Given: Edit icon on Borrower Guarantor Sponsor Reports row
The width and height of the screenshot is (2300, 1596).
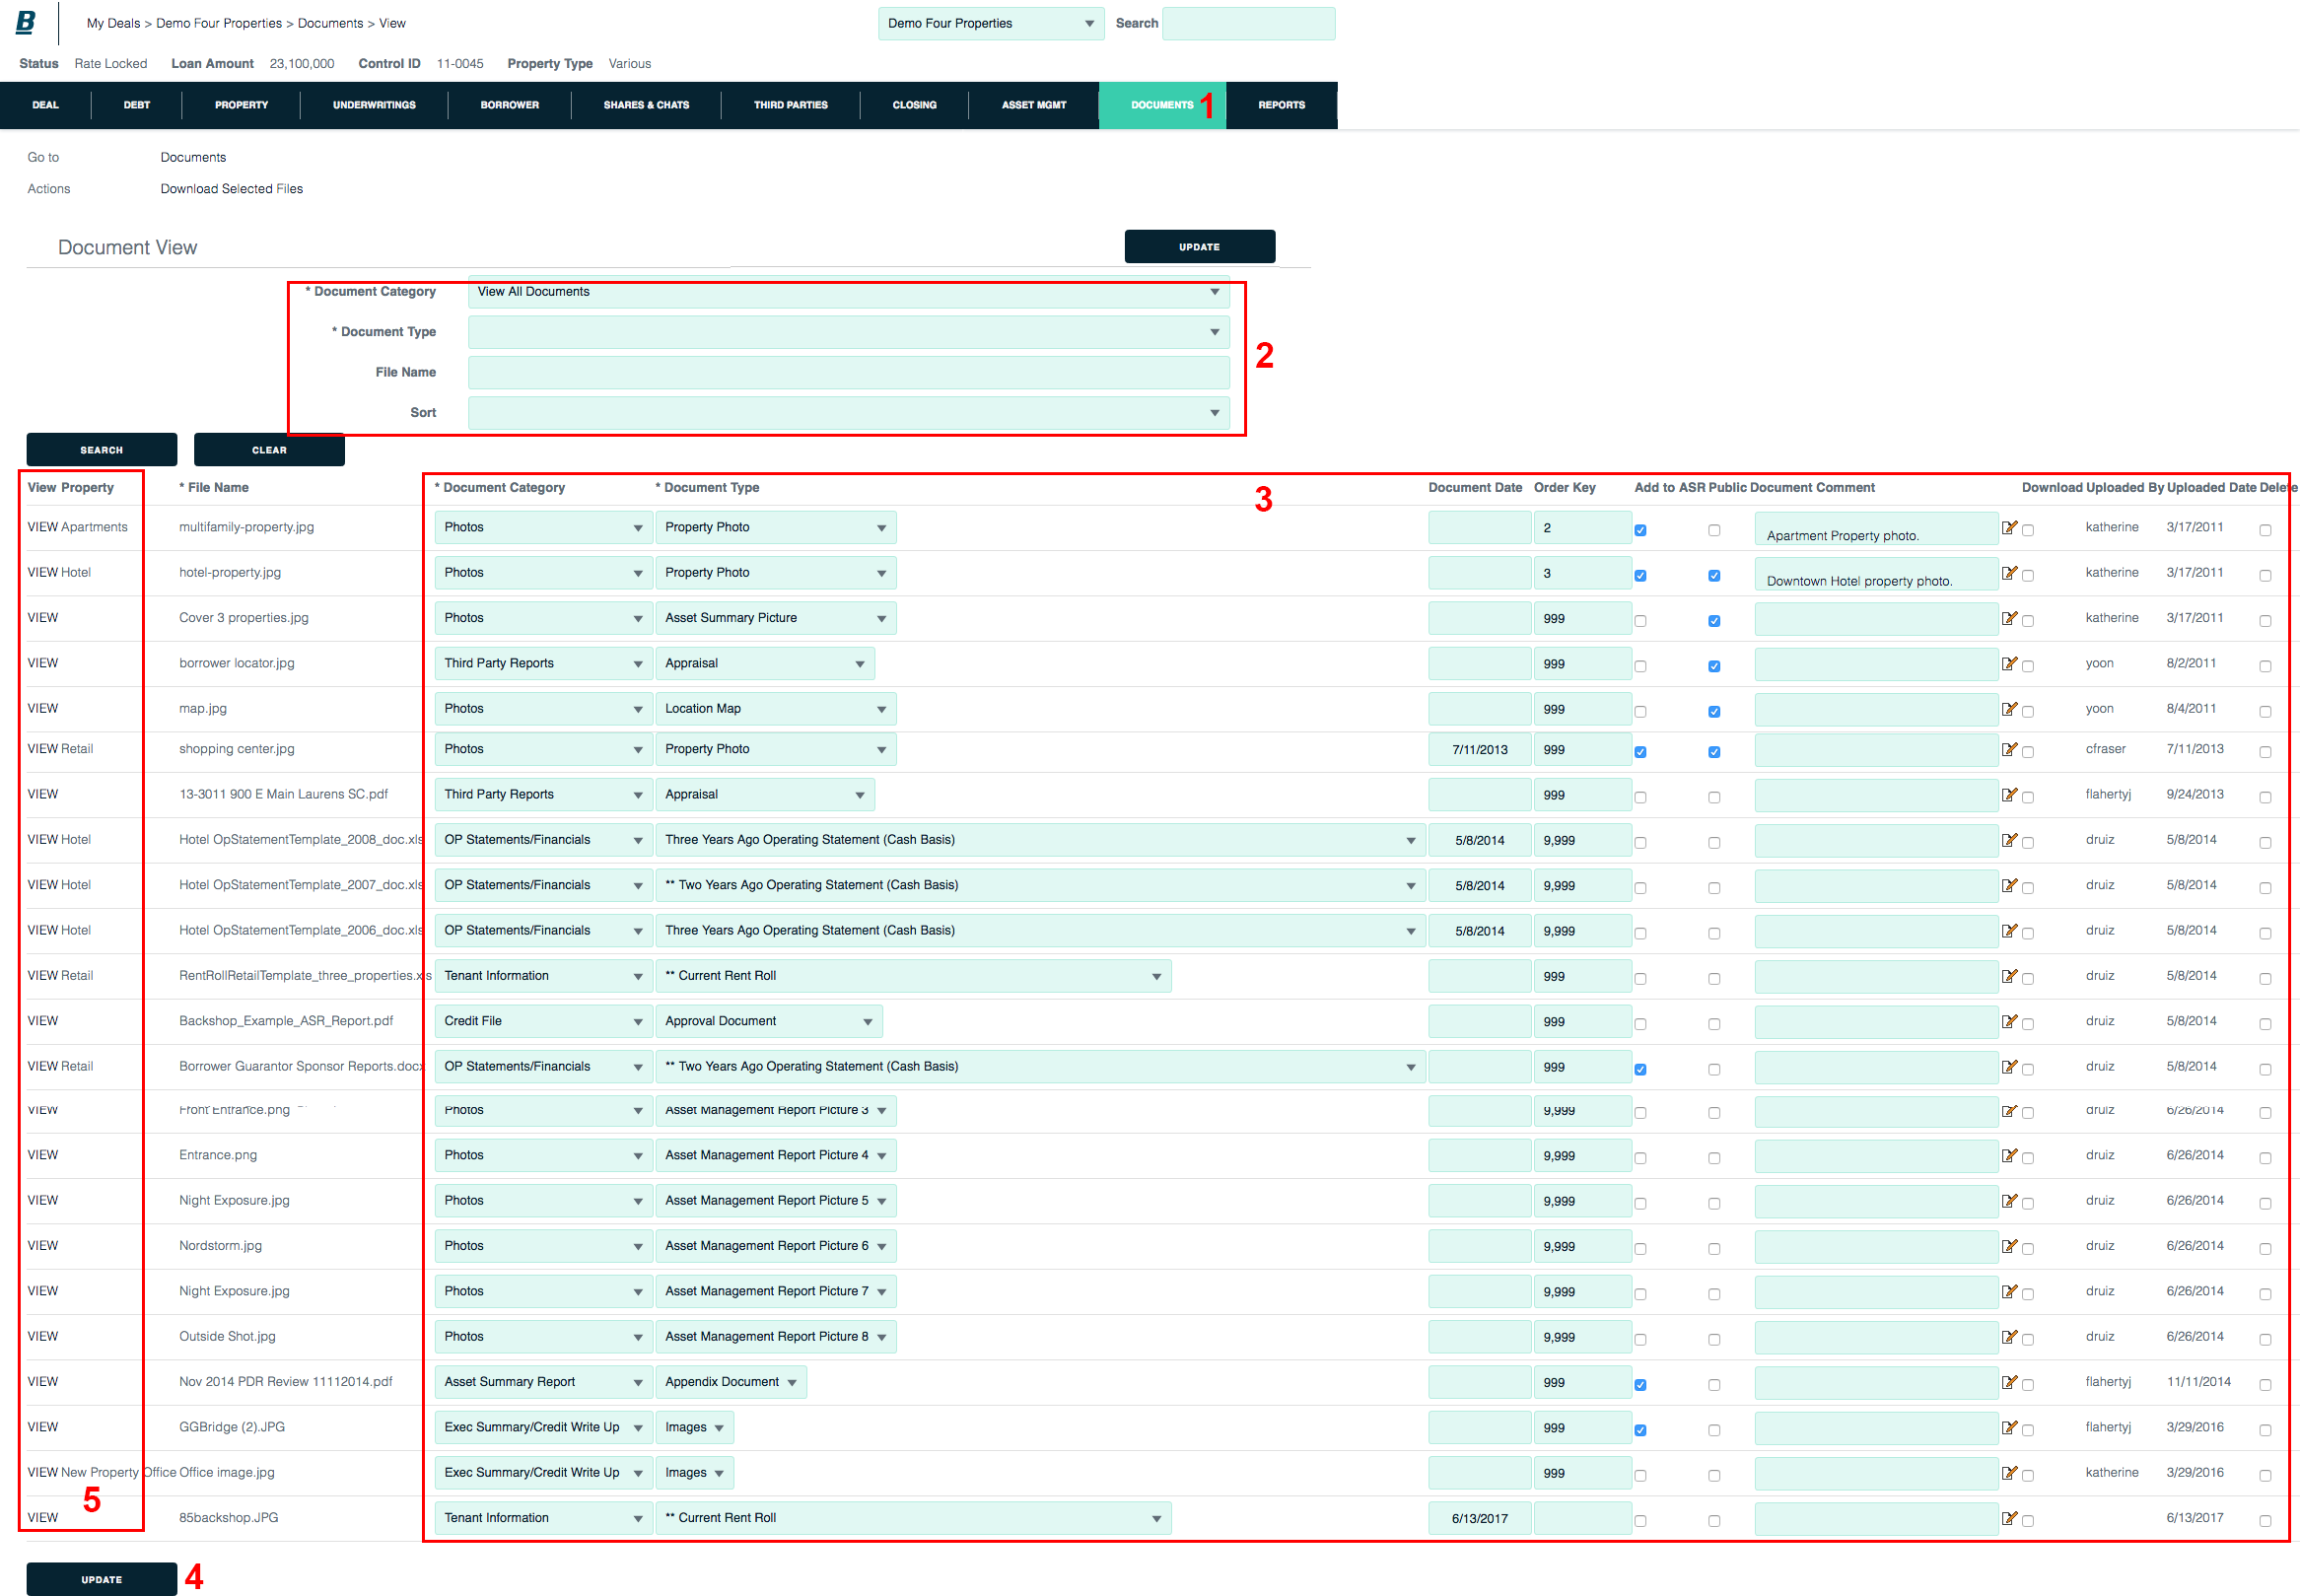Looking at the screenshot, I should click(2009, 1067).
